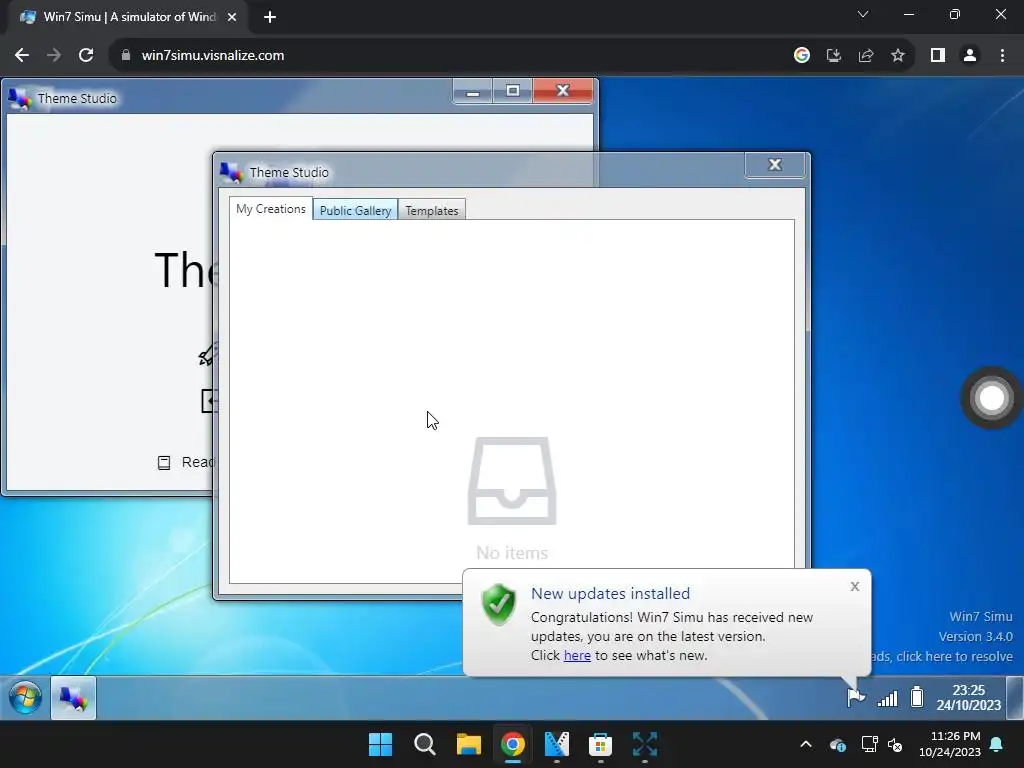Image resolution: width=1024 pixels, height=768 pixels.
Task: Follow the 'here' link in update notification
Action: tap(577, 655)
